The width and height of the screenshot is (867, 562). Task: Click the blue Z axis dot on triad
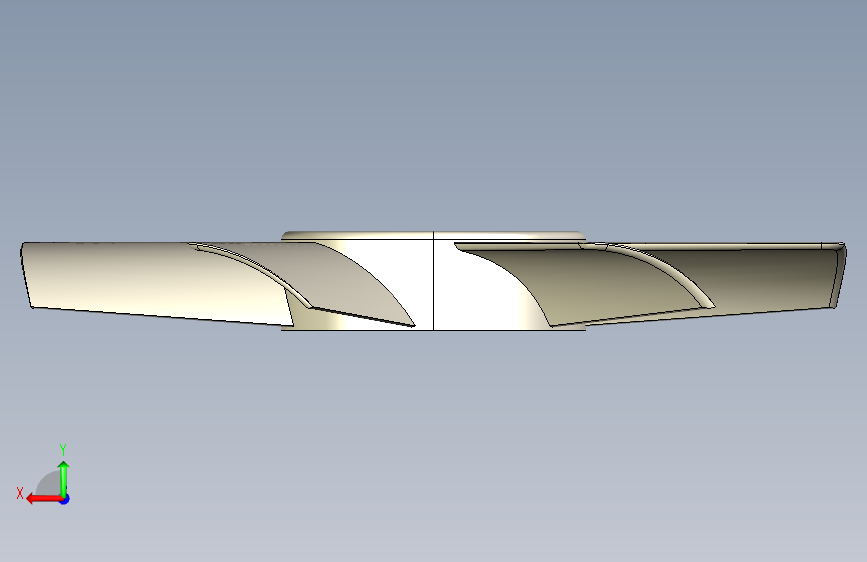coord(65,499)
